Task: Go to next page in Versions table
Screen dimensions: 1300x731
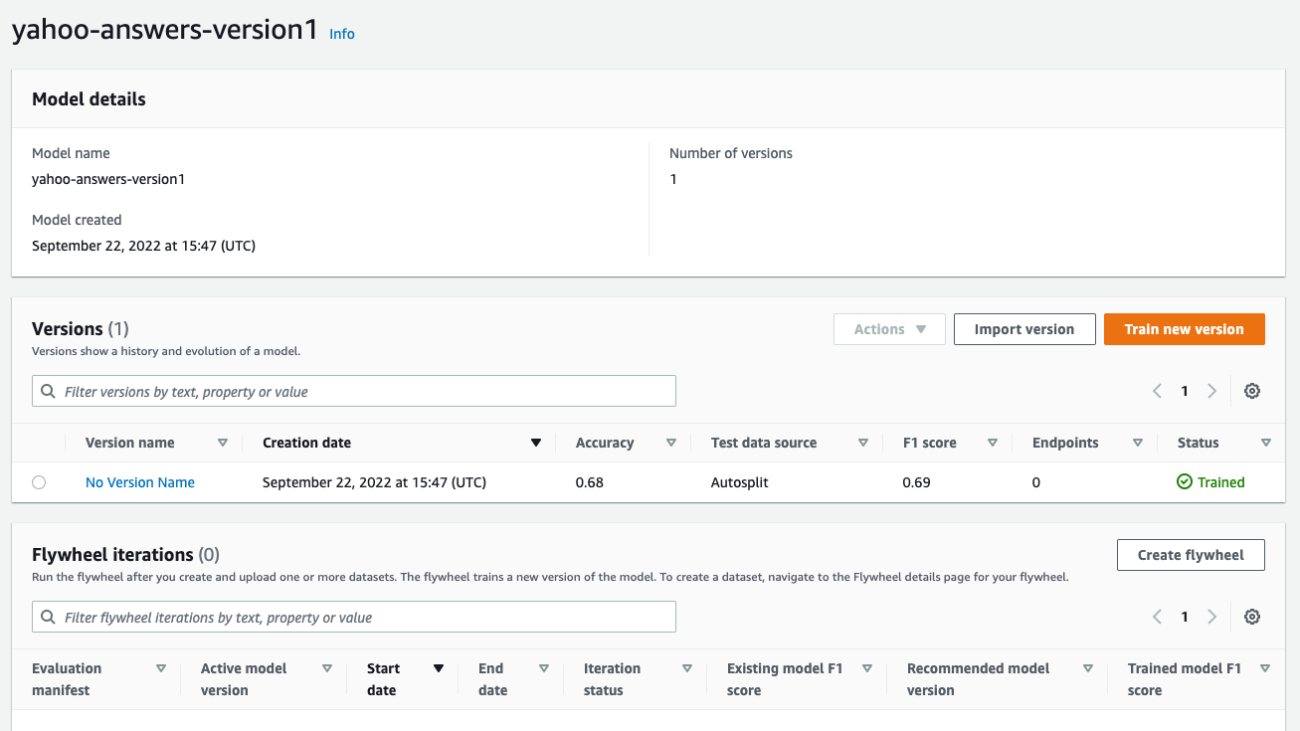Action: click(x=1212, y=391)
